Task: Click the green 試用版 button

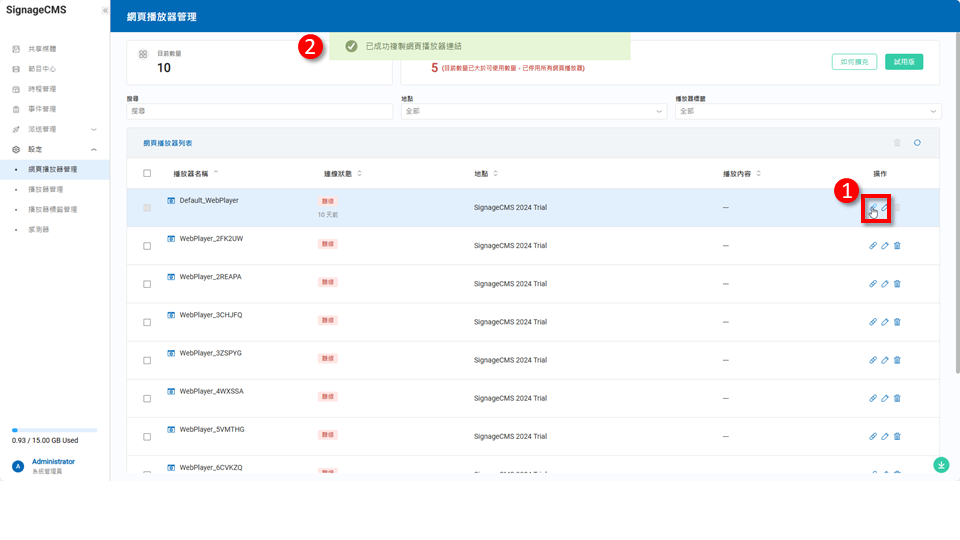Action: click(x=904, y=62)
